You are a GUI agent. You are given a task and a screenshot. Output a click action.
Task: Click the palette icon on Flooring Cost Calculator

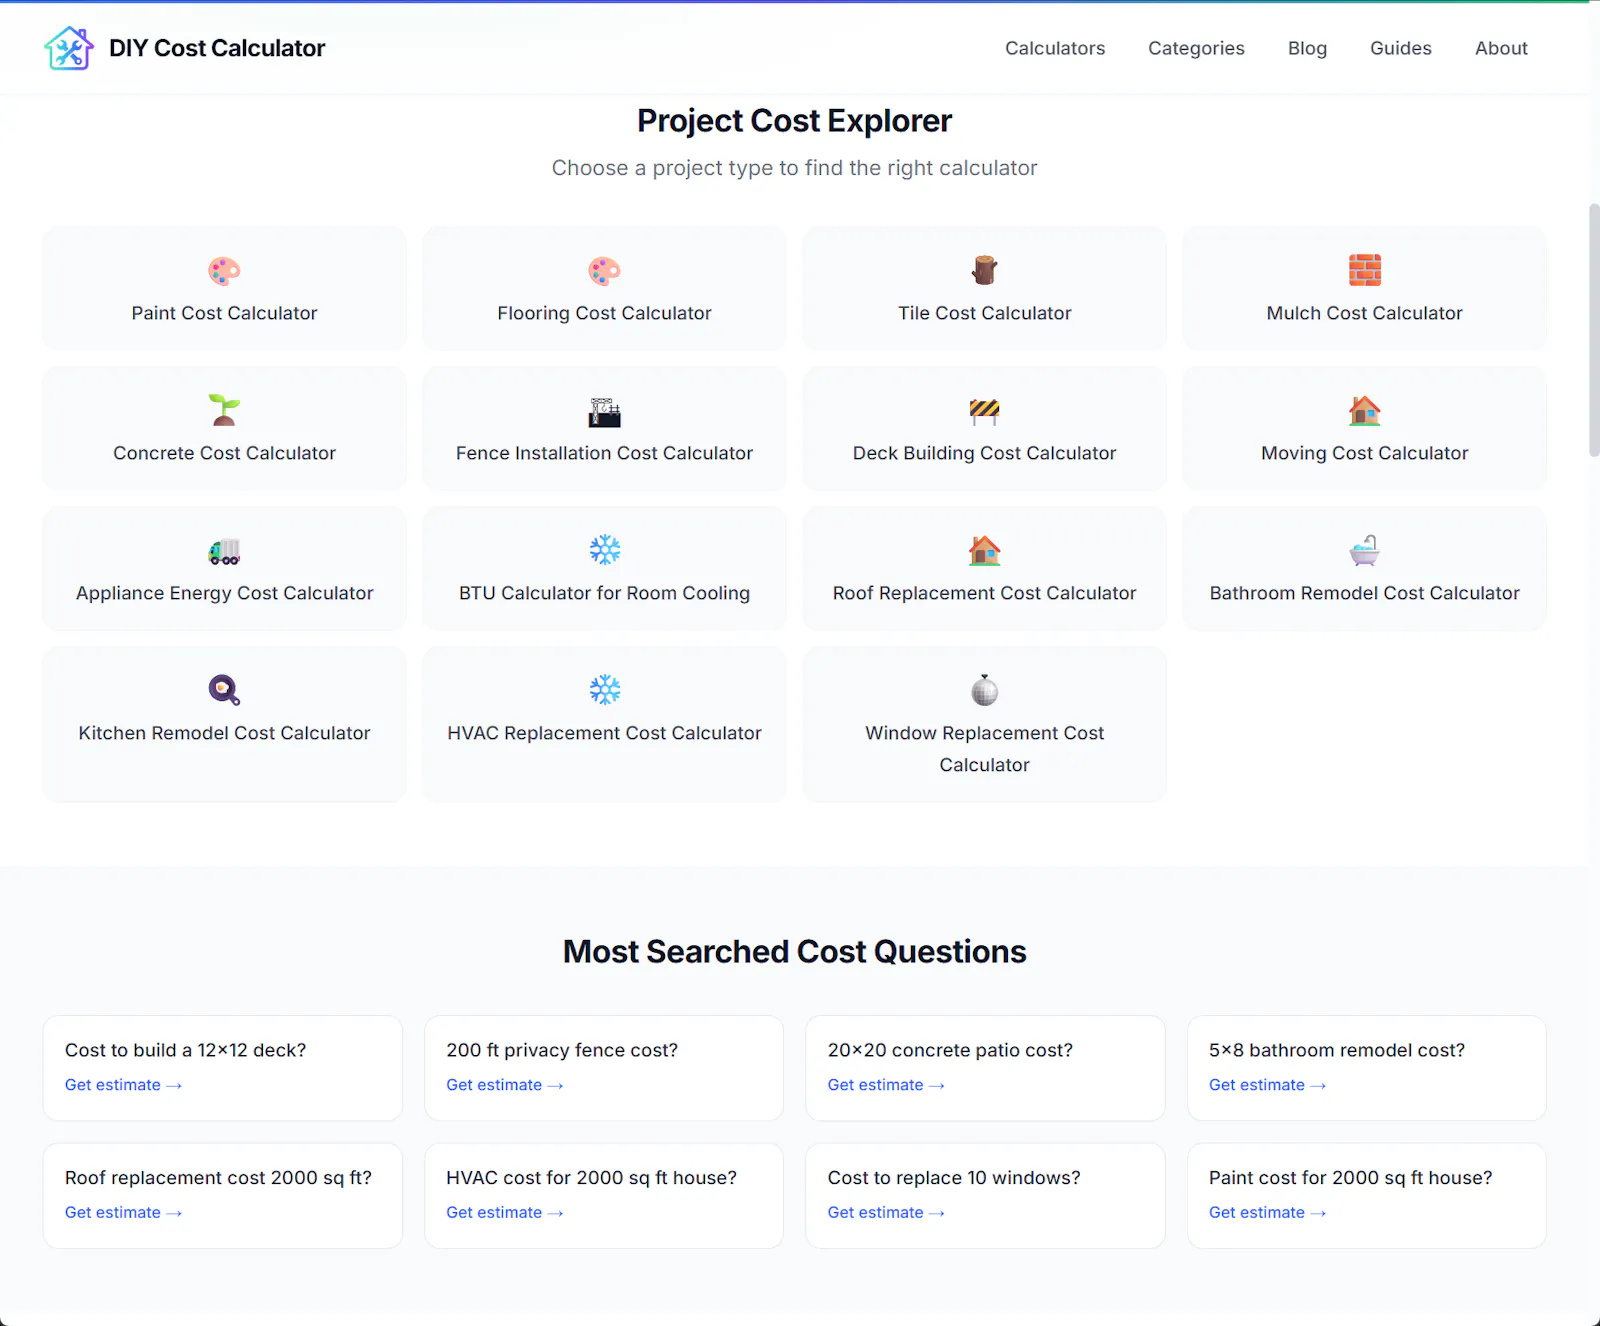click(604, 271)
